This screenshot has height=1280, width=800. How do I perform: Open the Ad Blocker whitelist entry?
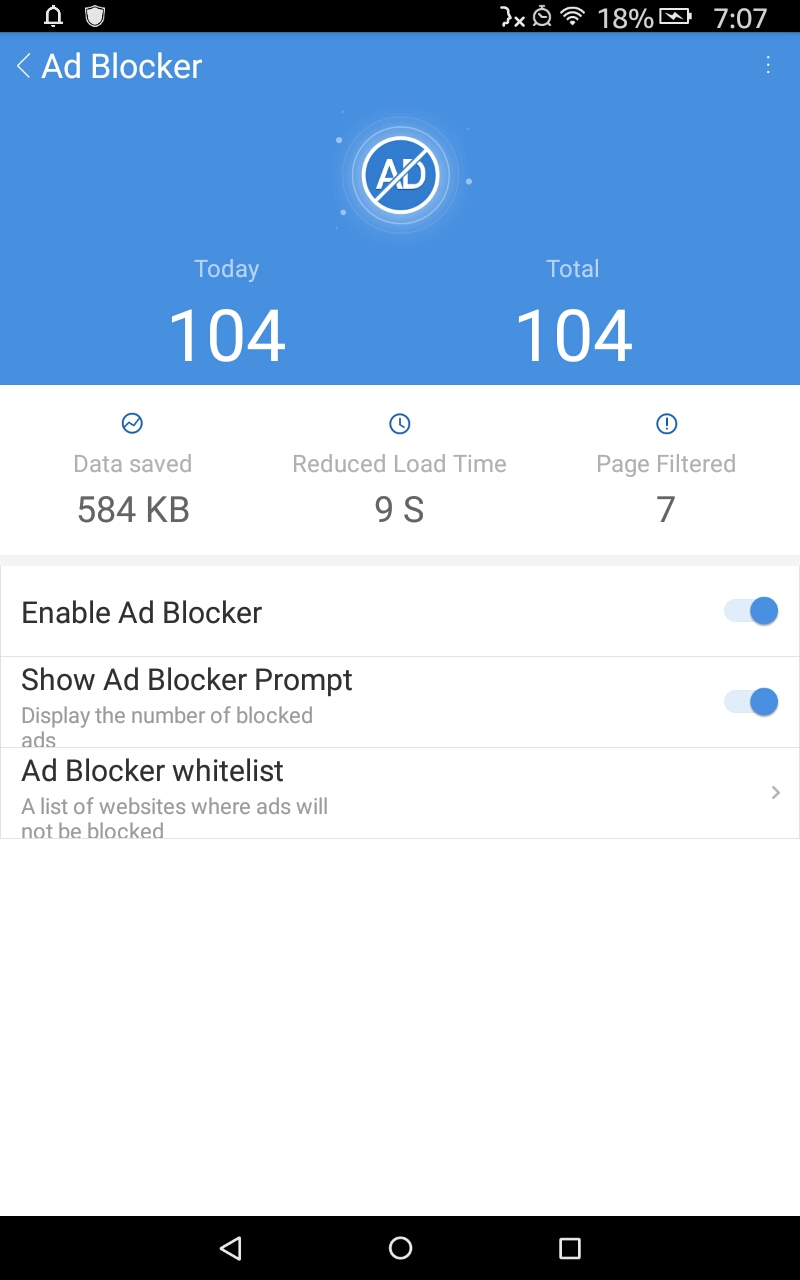(300, 792)
